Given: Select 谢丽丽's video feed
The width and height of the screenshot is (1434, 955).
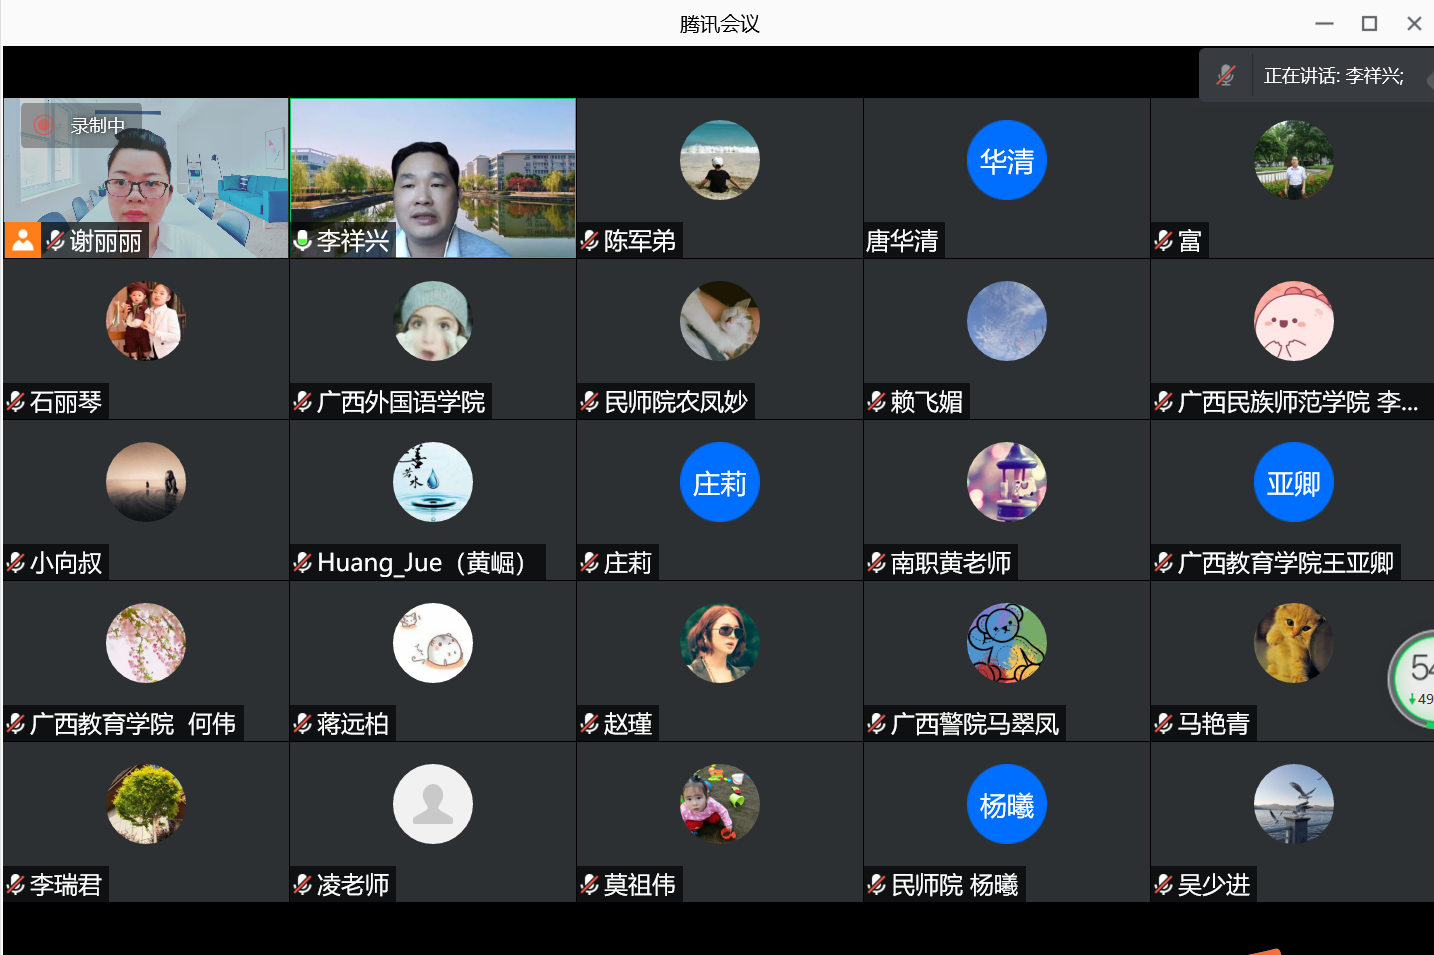Looking at the screenshot, I should [x=146, y=178].
